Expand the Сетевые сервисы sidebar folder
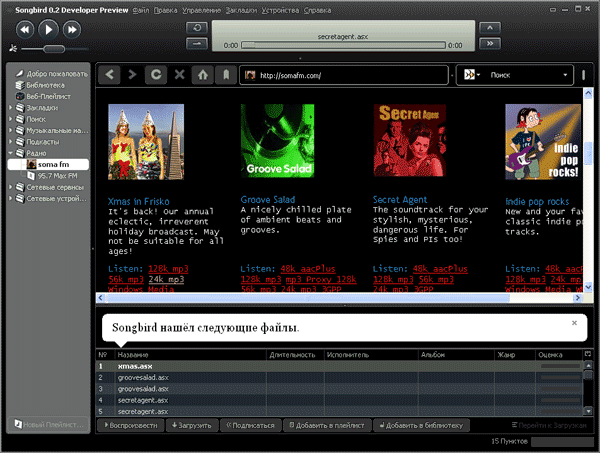This screenshot has width=600, height=453. (x=11, y=187)
